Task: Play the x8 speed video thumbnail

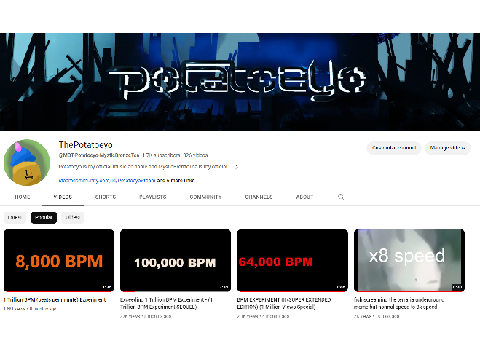Action: 409,260
